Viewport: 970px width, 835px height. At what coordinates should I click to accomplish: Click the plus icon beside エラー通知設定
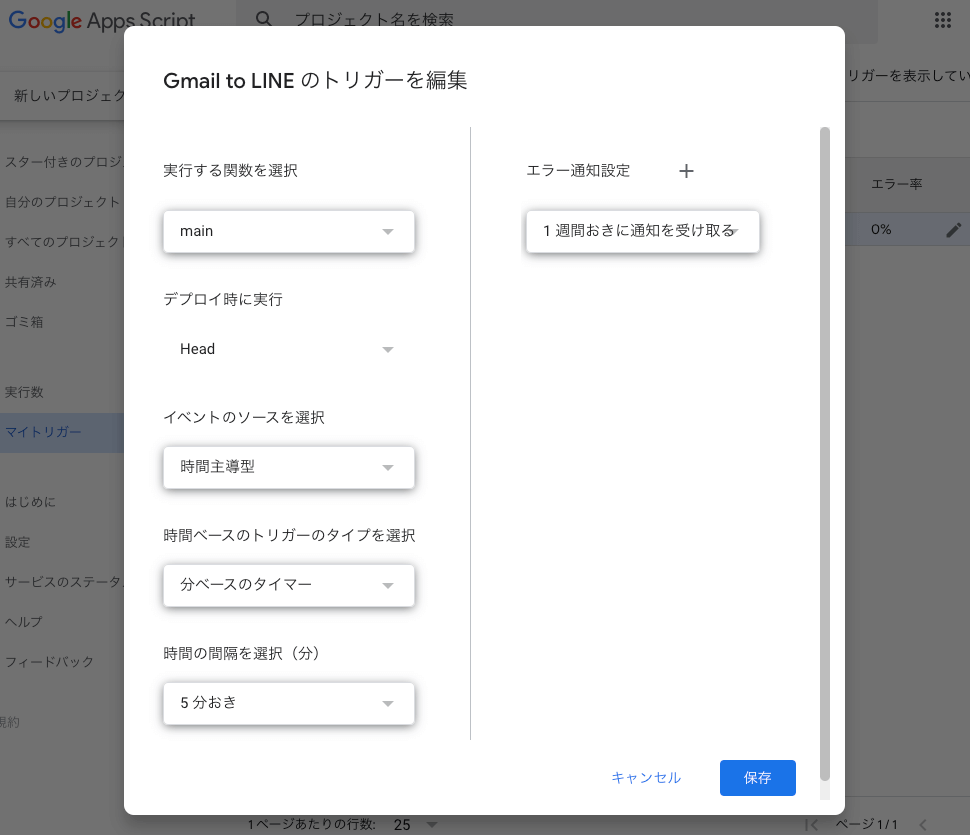pos(686,171)
